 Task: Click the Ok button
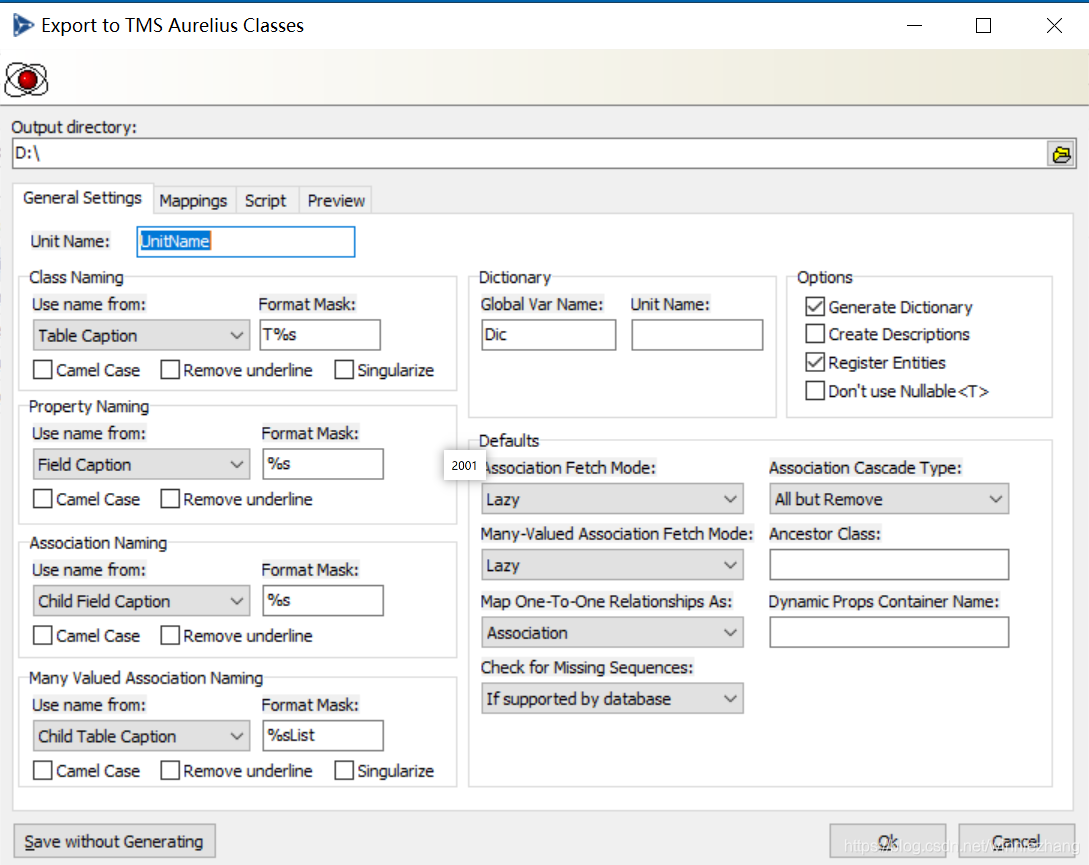point(888,841)
